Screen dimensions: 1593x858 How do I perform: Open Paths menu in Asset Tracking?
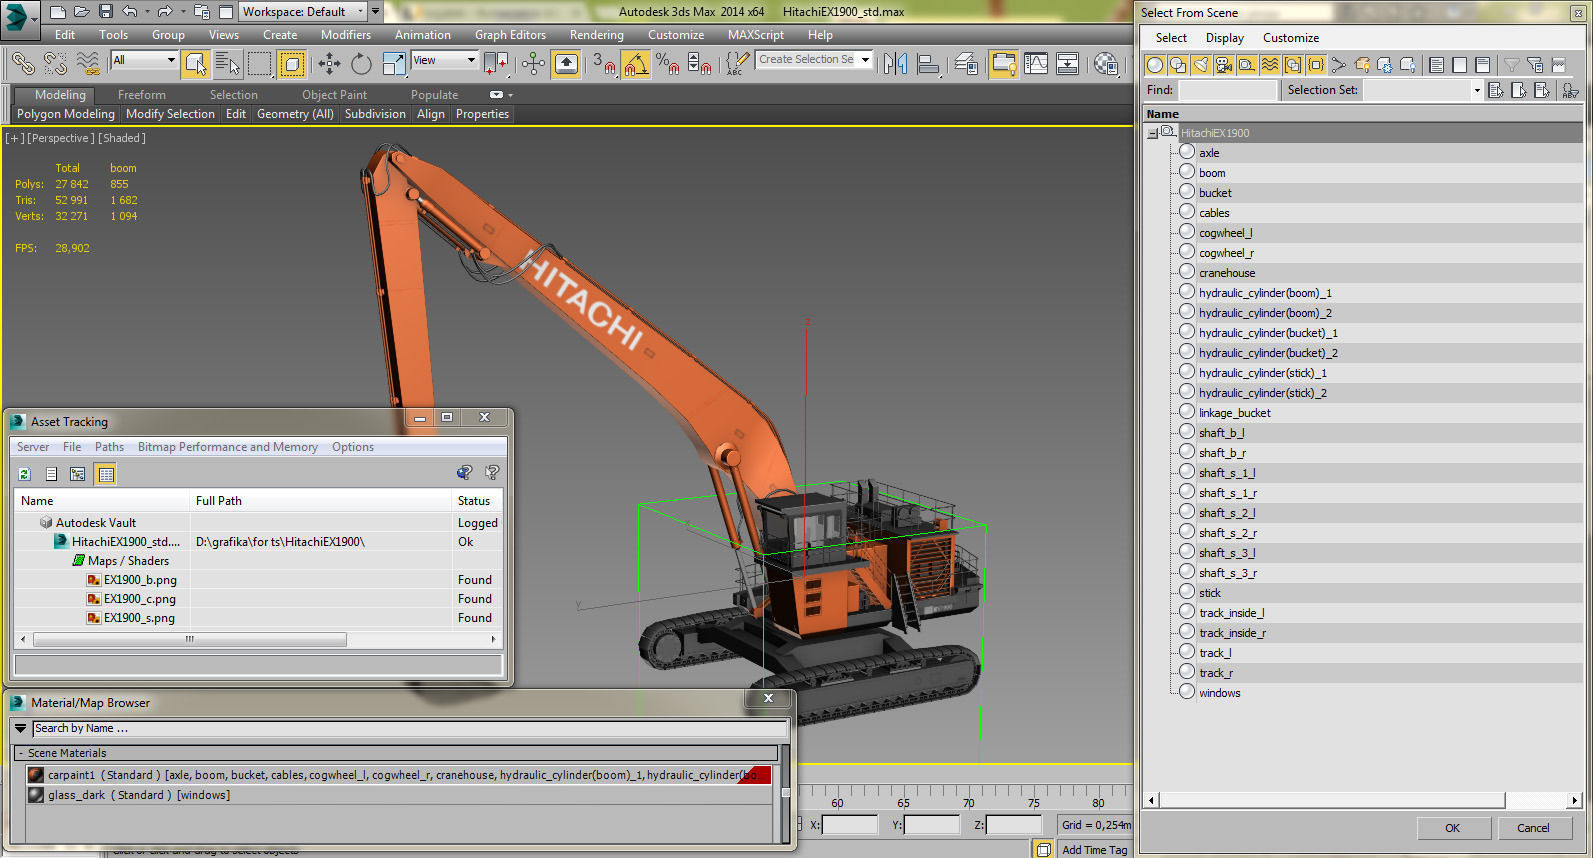[110, 447]
